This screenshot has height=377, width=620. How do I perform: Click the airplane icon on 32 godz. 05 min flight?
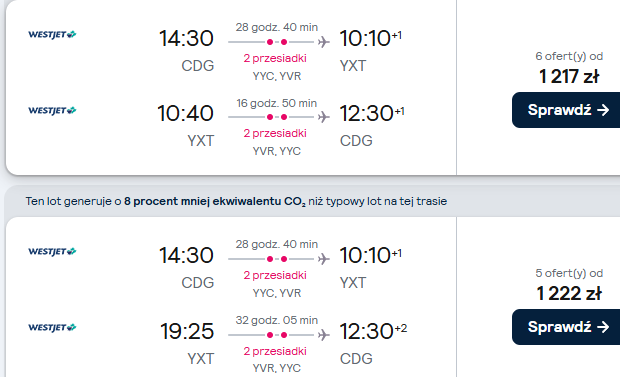click(323, 335)
